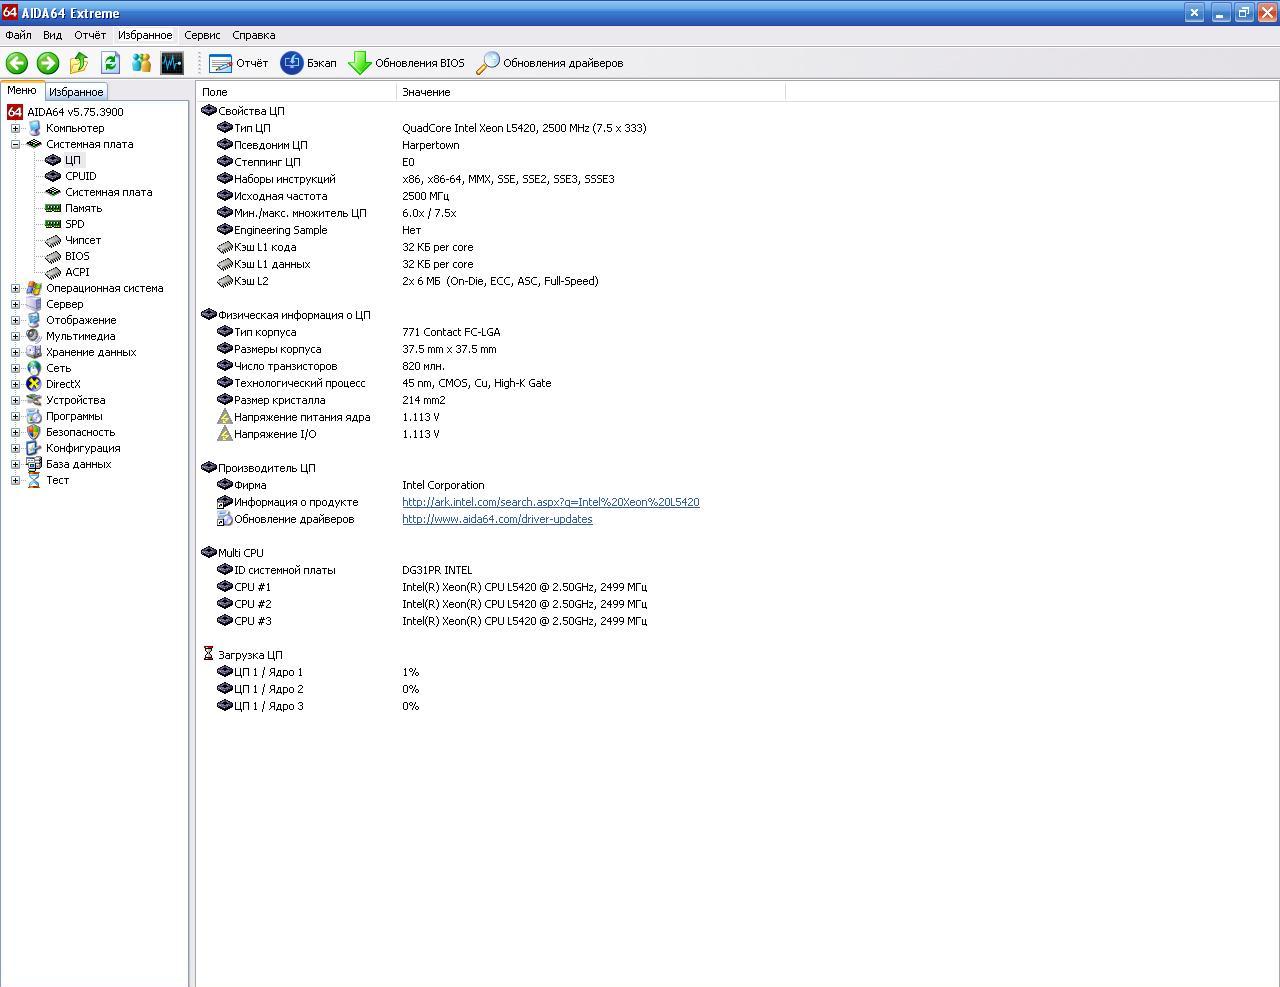Click the Программы icon in tree
The width and height of the screenshot is (1280, 987).
34,416
